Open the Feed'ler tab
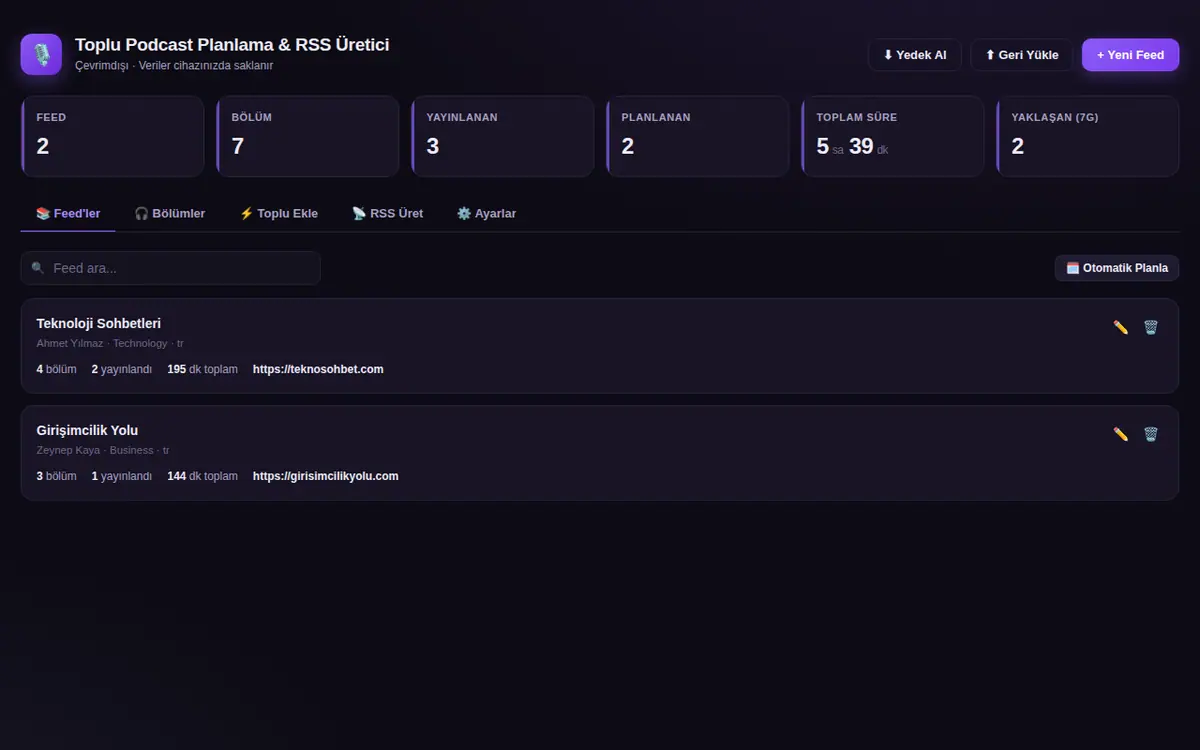This screenshot has height=750, width=1200. [68, 214]
